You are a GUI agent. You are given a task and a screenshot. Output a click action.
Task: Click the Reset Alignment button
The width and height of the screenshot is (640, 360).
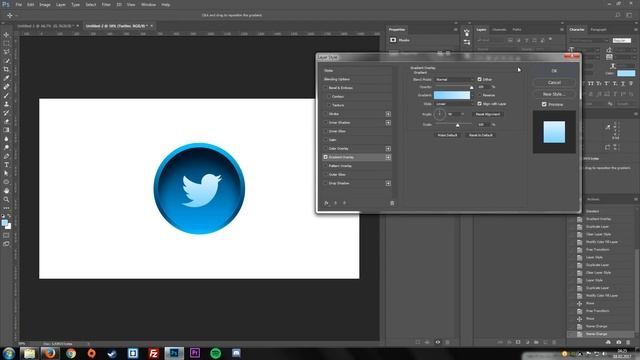(487, 114)
